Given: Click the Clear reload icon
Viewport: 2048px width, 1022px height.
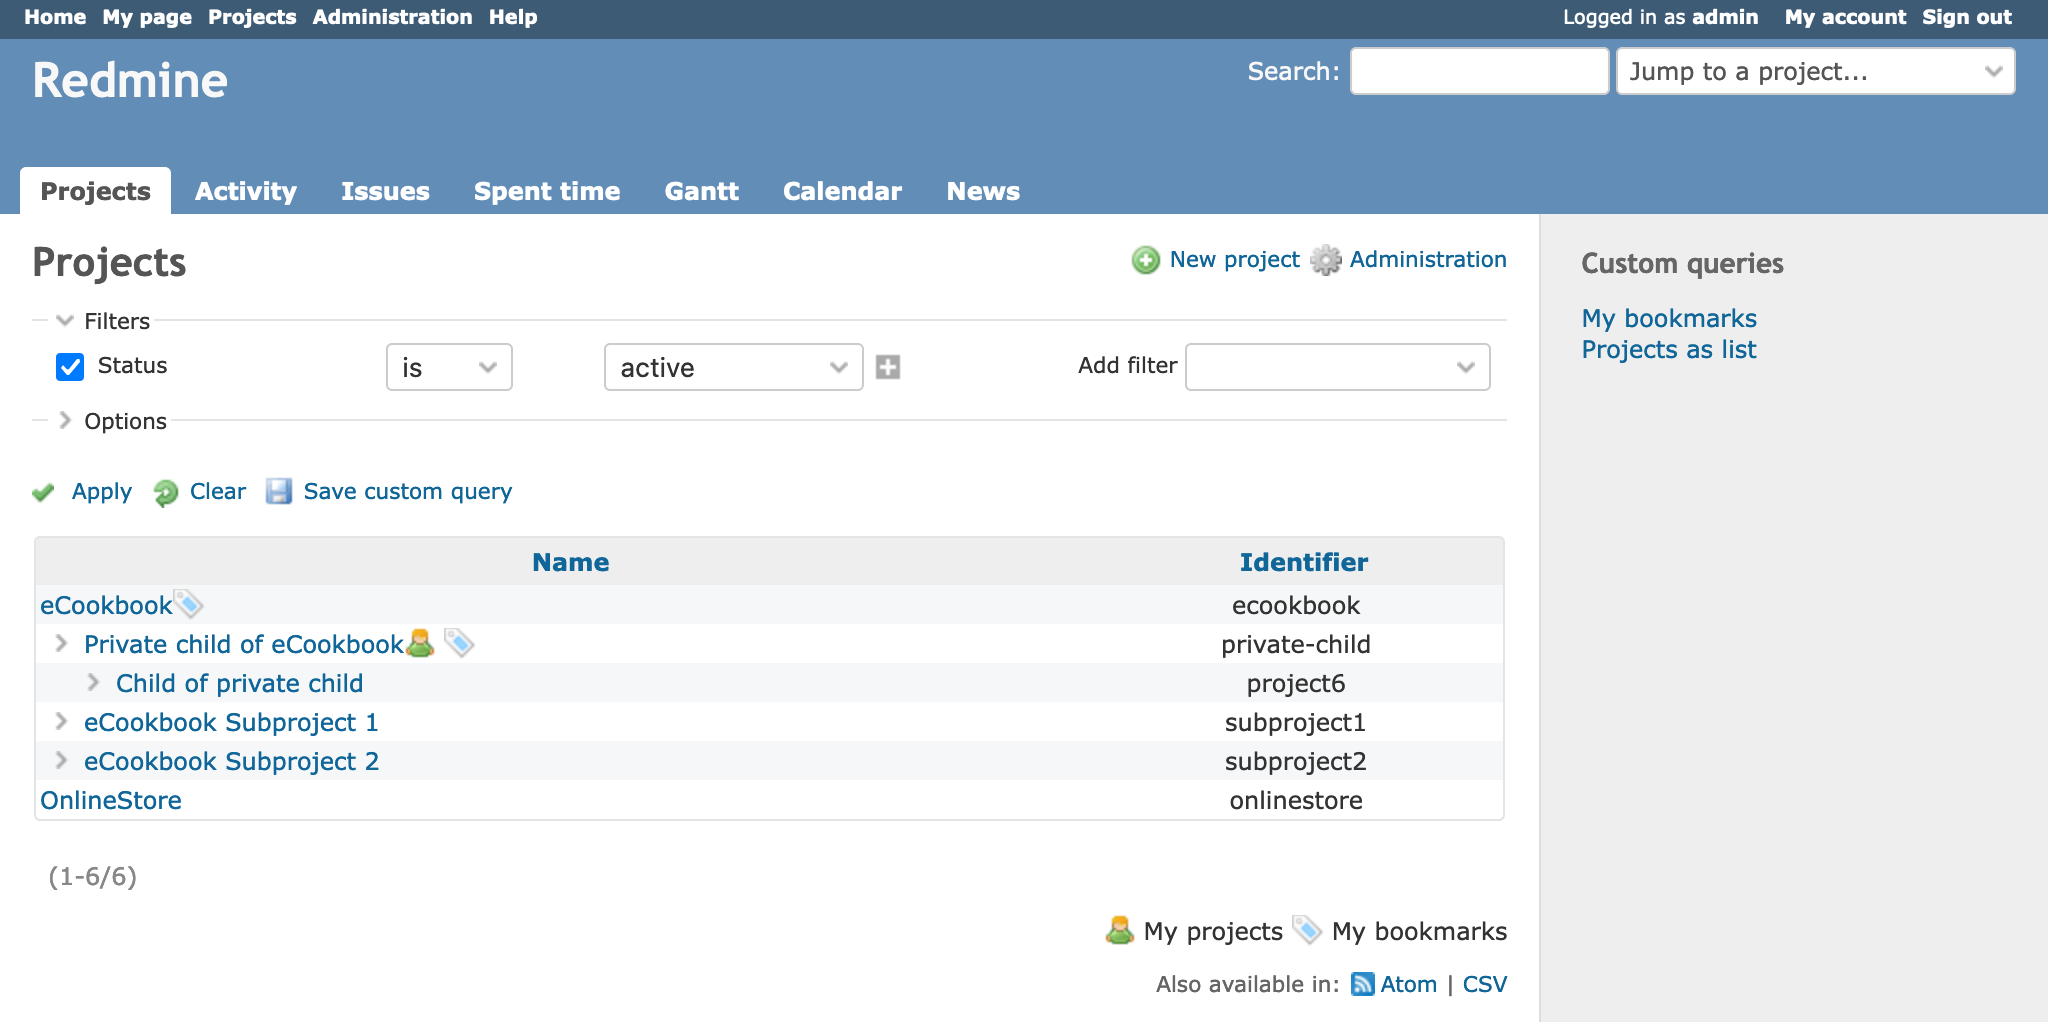Looking at the screenshot, I should [165, 492].
